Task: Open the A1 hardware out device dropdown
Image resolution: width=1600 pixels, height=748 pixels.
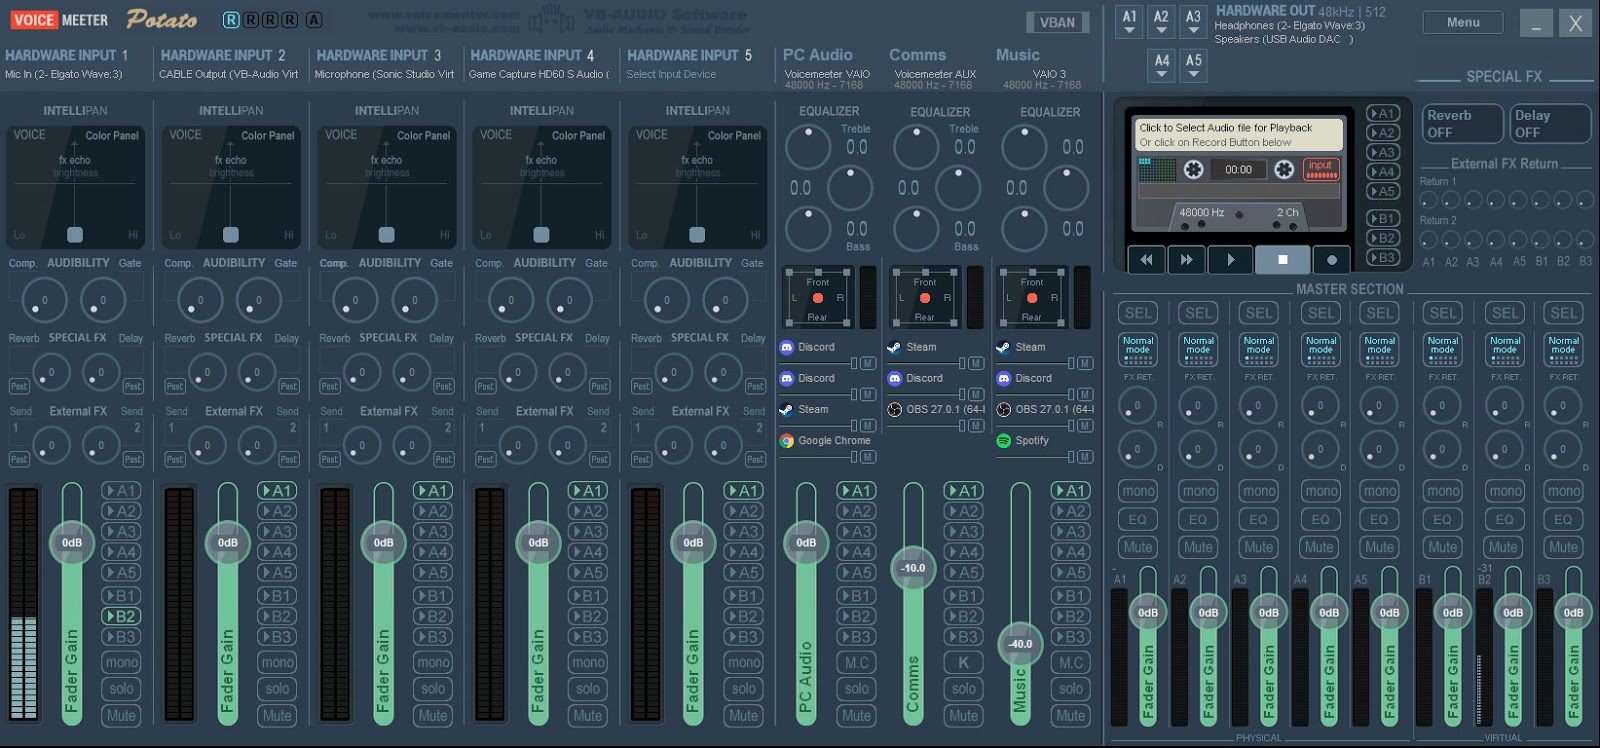Action: coord(1129,22)
